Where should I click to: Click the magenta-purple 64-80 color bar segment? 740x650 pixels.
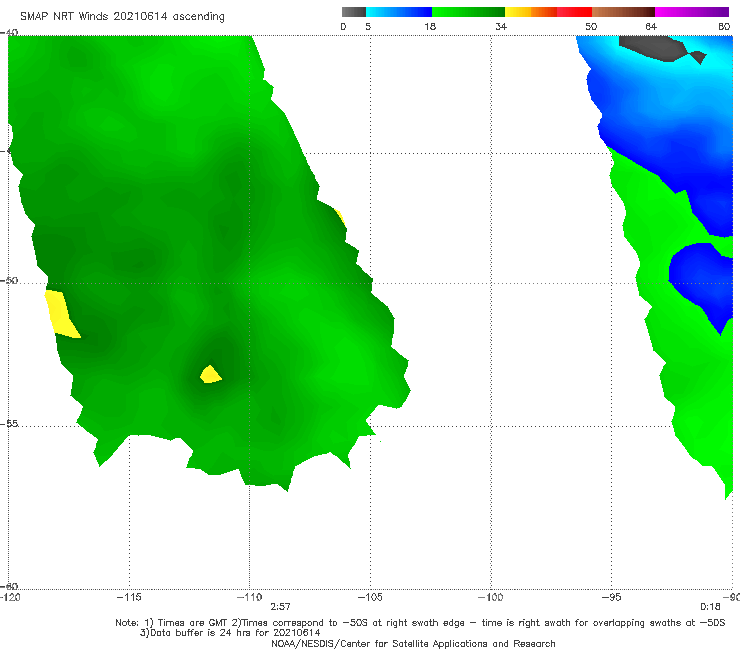coord(692,12)
